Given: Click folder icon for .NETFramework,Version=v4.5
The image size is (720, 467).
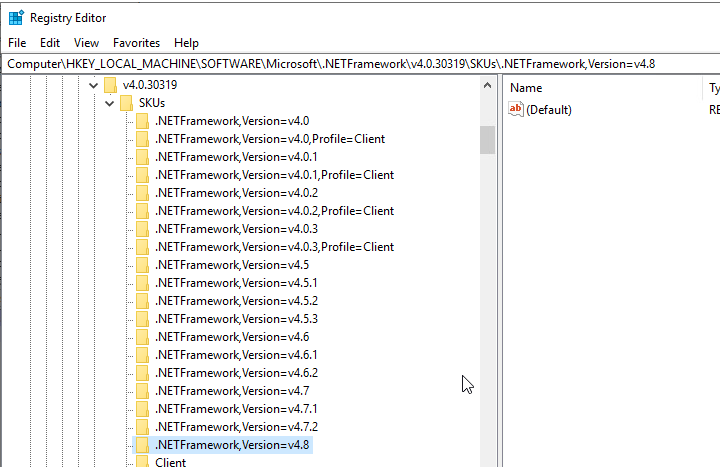Looking at the screenshot, I should click(142, 265).
